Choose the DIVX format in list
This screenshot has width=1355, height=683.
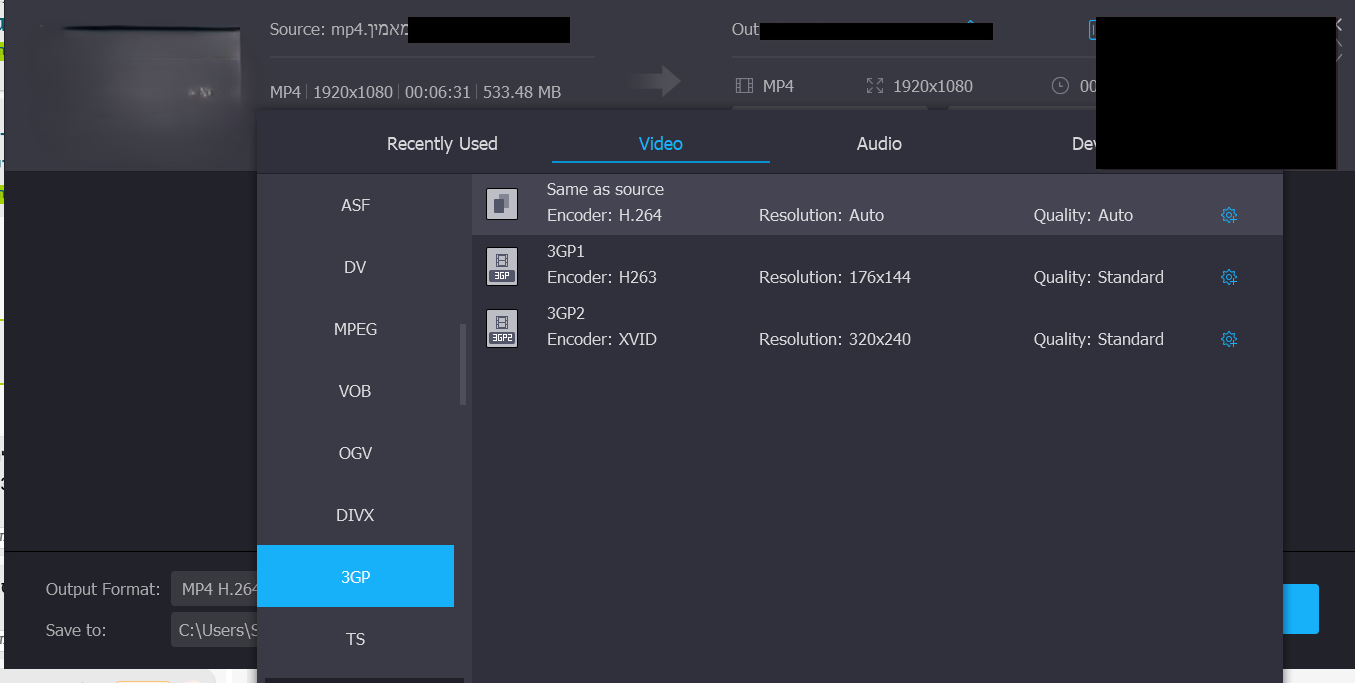[x=355, y=515]
